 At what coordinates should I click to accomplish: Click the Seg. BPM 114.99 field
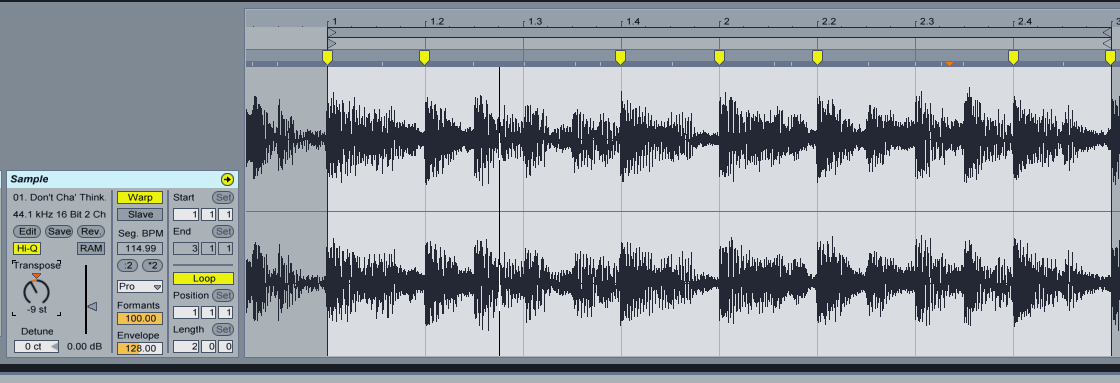(140, 249)
